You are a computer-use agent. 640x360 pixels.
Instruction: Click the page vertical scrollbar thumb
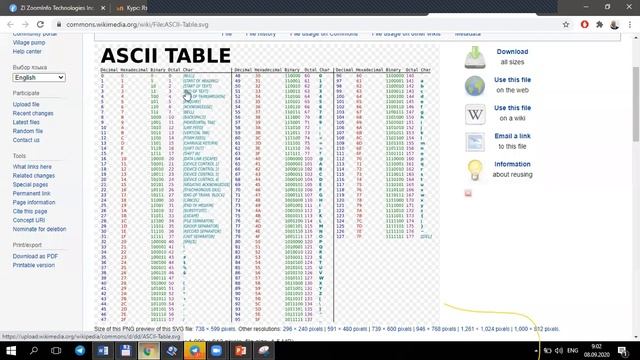point(636,104)
